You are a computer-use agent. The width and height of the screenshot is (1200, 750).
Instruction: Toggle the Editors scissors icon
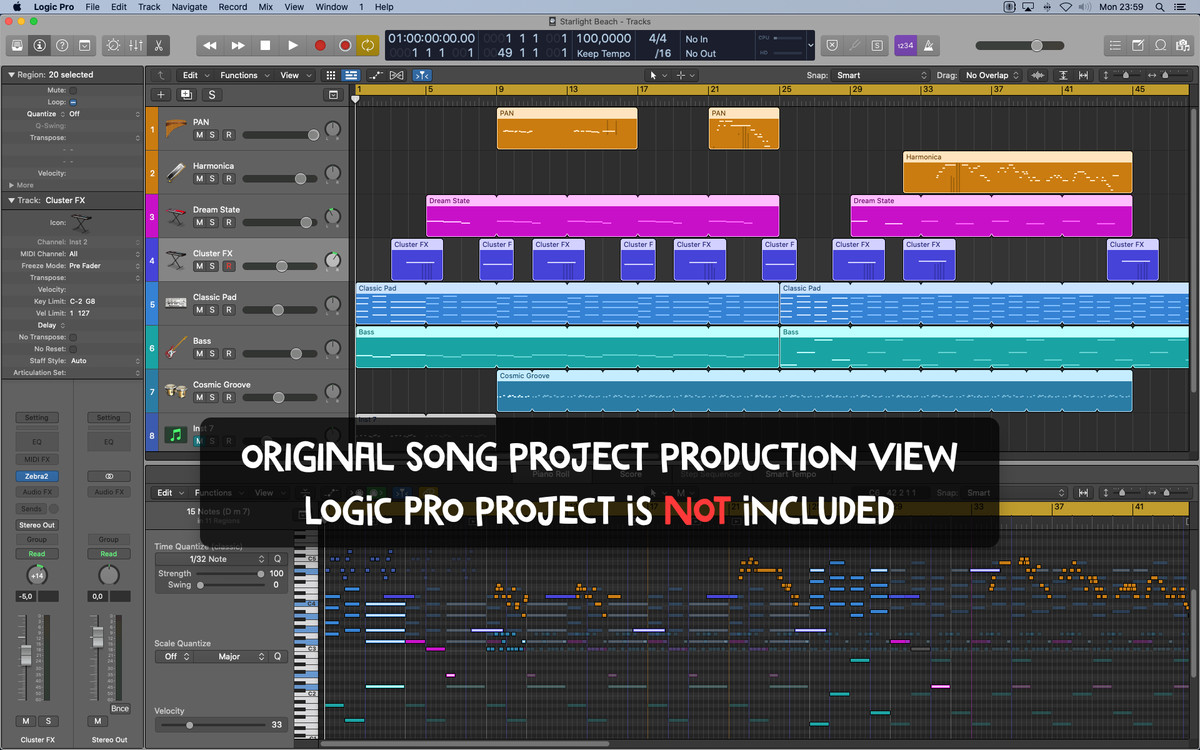click(158, 45)
